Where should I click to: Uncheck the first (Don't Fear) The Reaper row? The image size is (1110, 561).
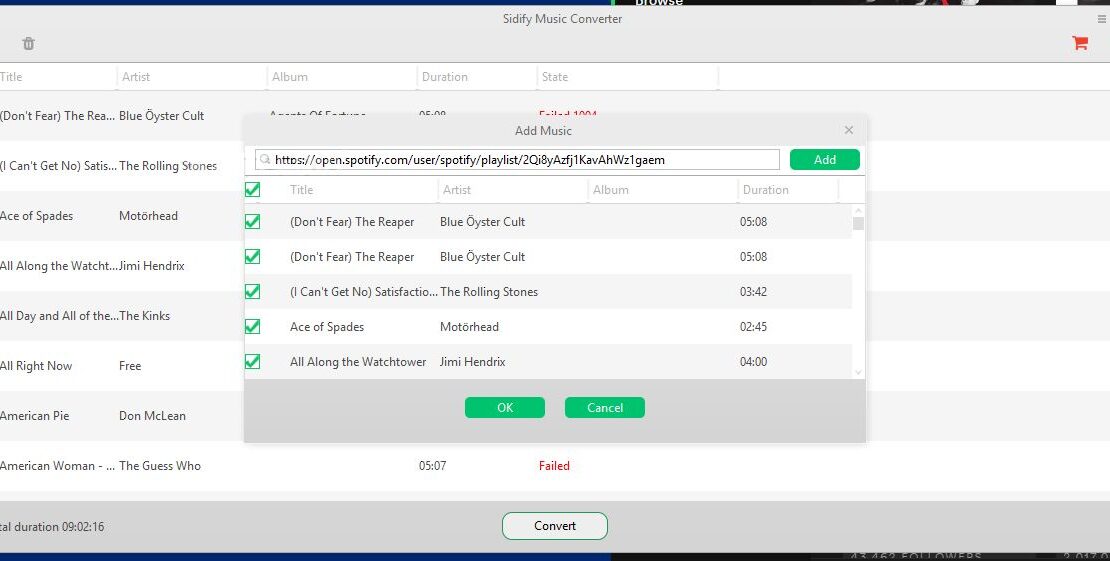pos(252,222)
